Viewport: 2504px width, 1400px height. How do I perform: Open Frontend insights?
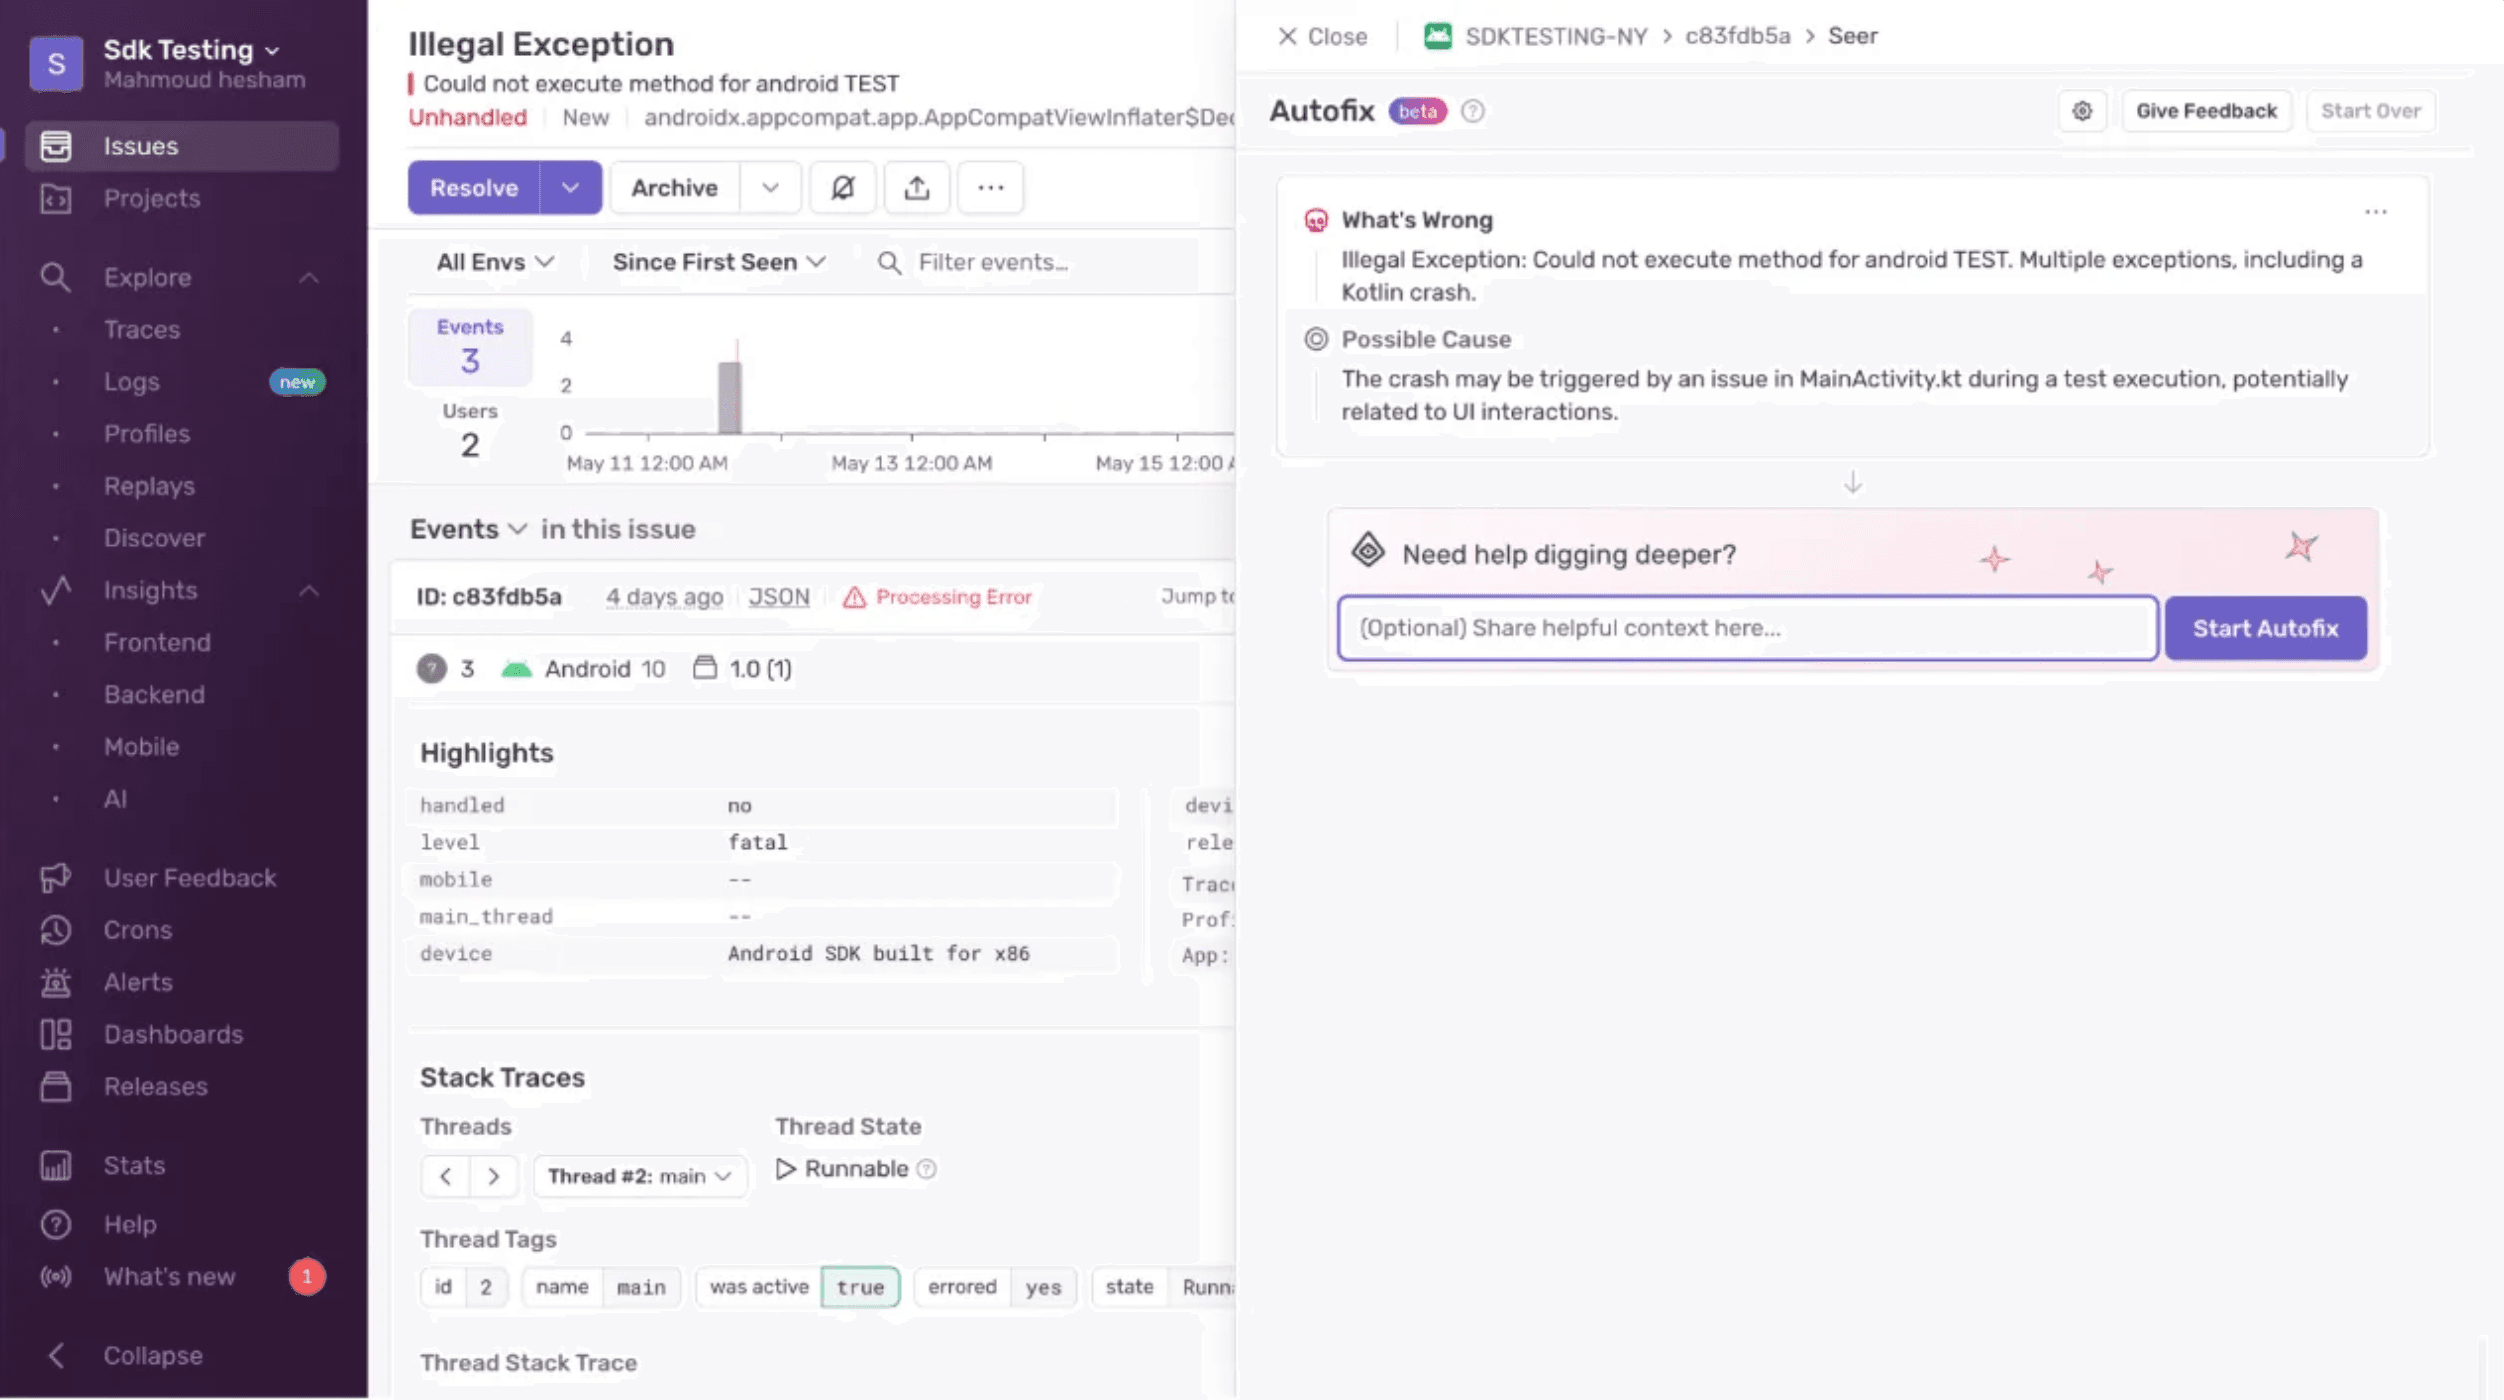[x=157, y=642]
